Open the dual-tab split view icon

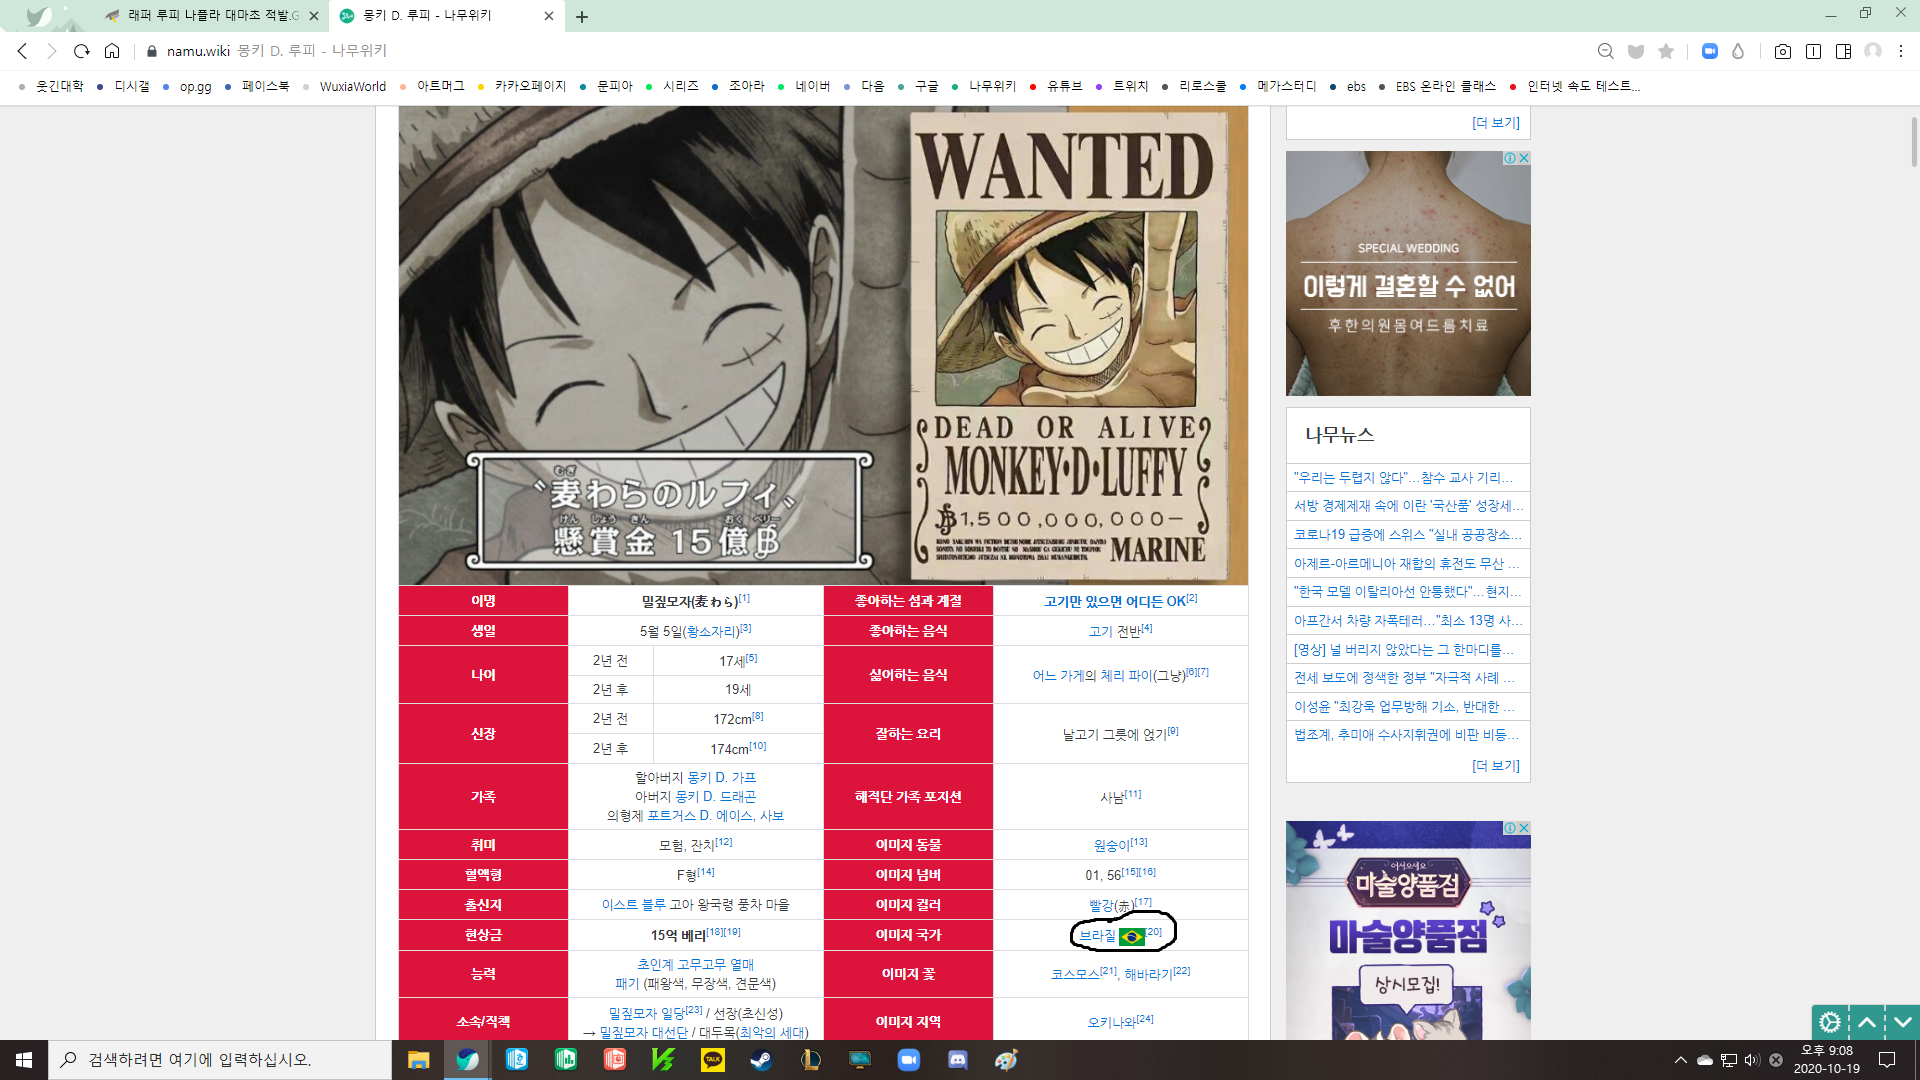coord(1813,51)
